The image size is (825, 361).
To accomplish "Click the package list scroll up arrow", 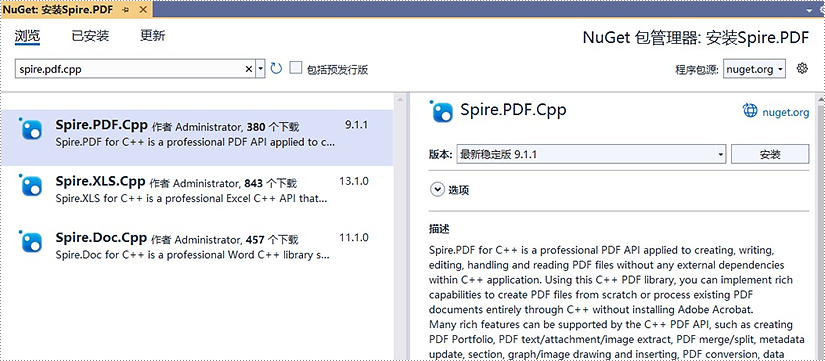I will click(x=400, y=99).
